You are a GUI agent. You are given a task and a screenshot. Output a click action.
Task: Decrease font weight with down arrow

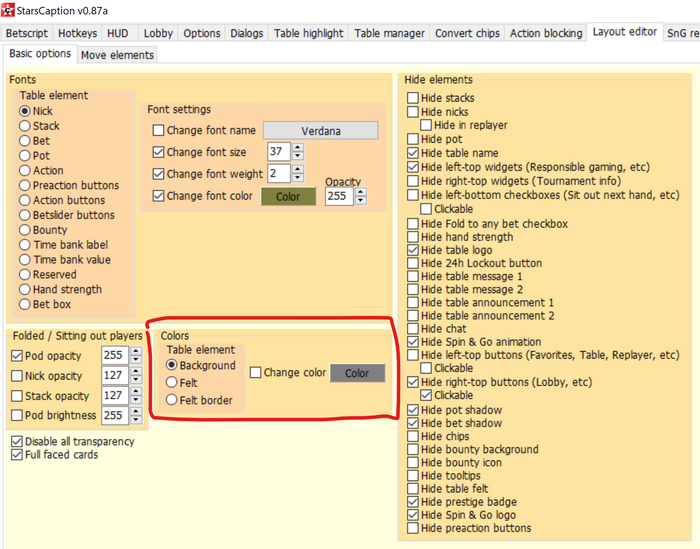298,178
